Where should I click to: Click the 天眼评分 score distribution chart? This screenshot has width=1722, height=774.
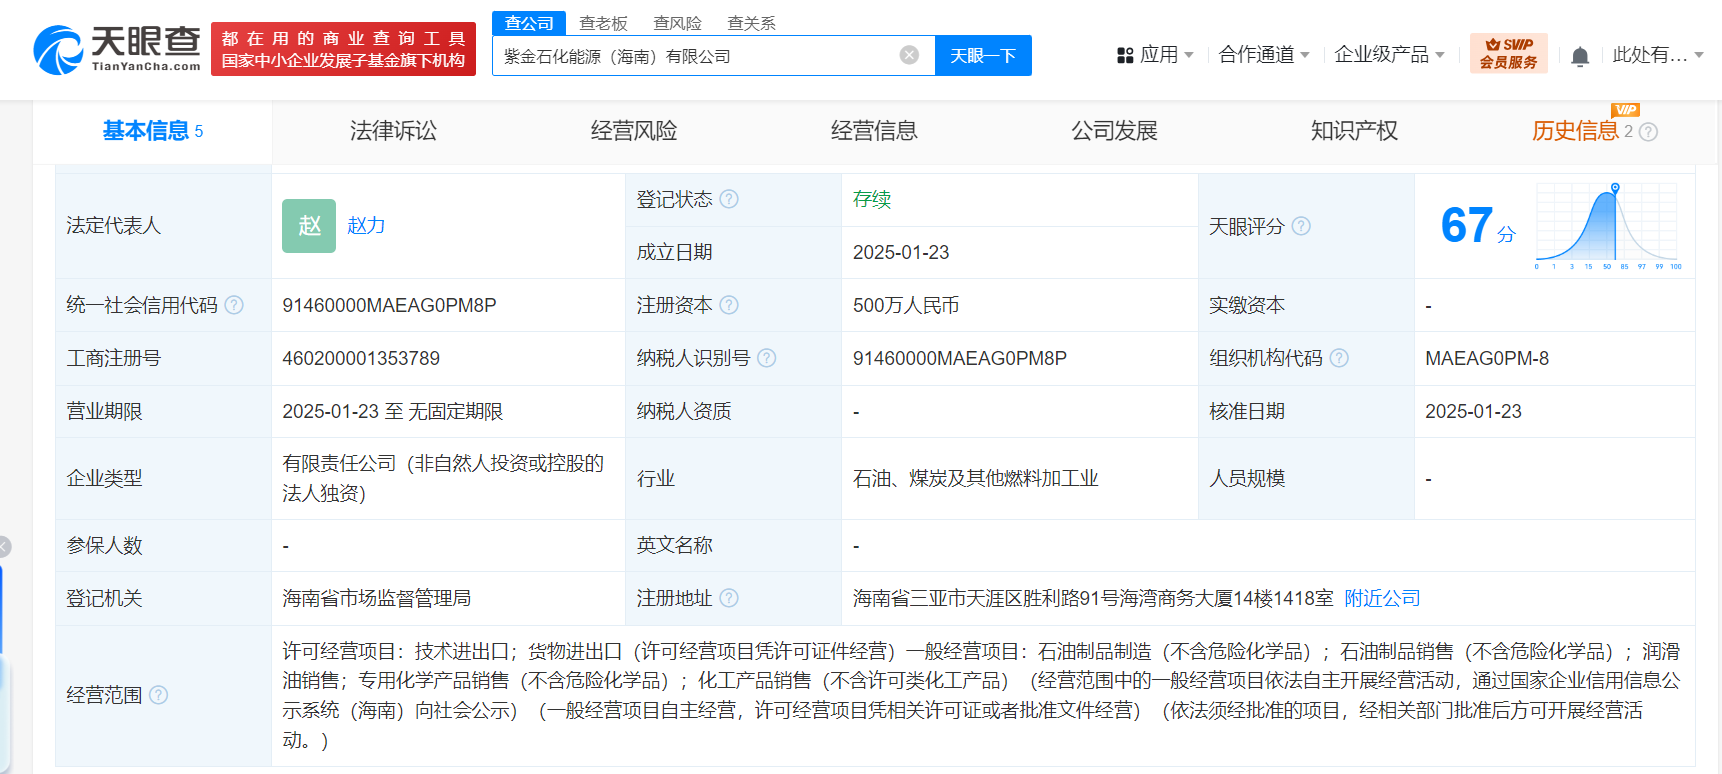pos(1607,226)
